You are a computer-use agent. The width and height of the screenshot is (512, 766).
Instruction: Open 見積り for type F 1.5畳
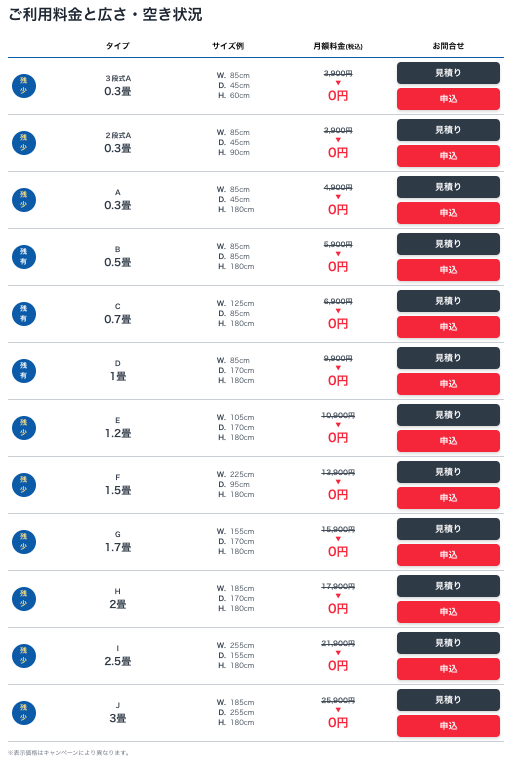[448, 472]
